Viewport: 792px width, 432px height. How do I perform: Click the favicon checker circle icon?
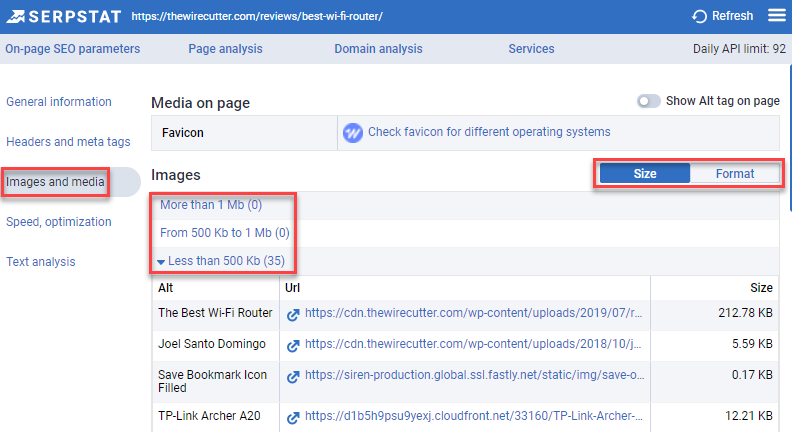pyautogui.click(x=352, y=132)
